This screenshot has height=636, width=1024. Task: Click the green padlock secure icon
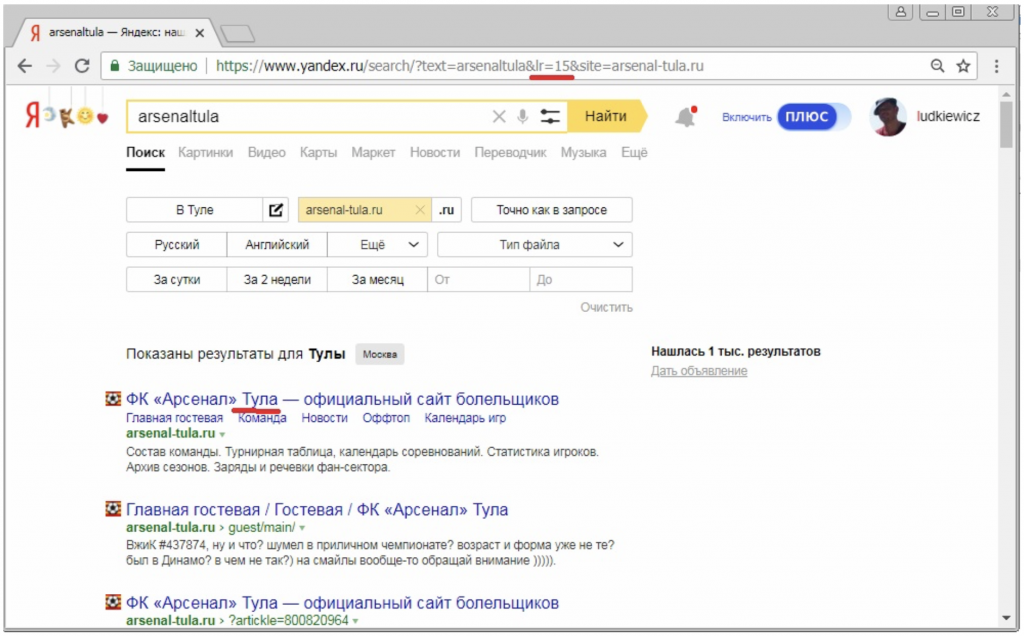(115, 66)
